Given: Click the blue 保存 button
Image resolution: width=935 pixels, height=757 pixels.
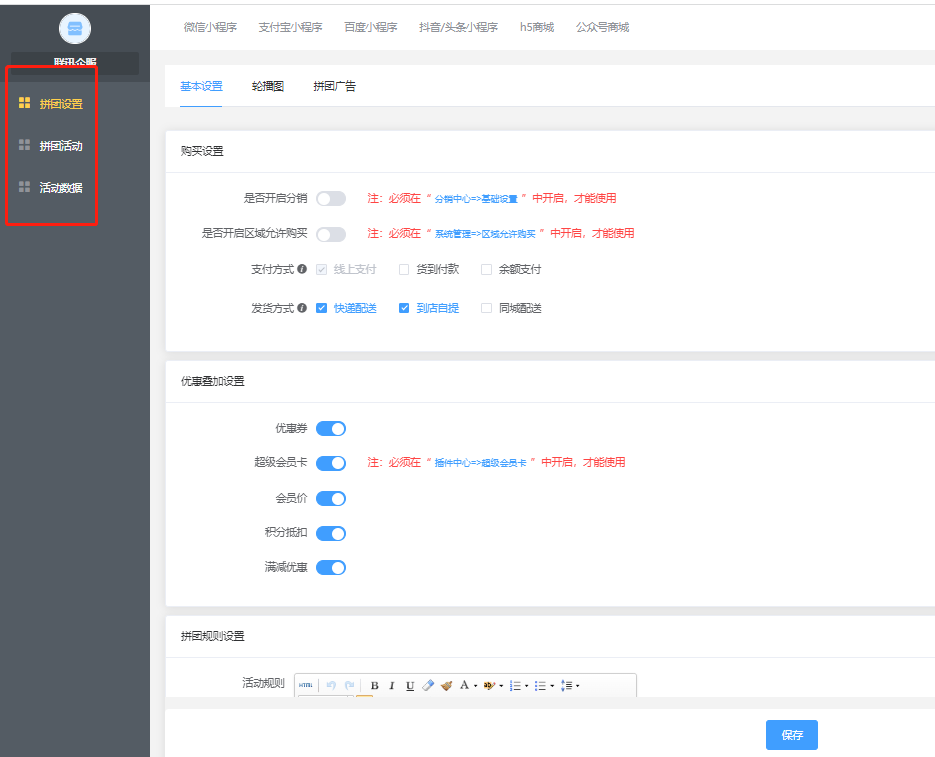Looking at the screenshot, I should pyautogui.click(x=791, y=735).
